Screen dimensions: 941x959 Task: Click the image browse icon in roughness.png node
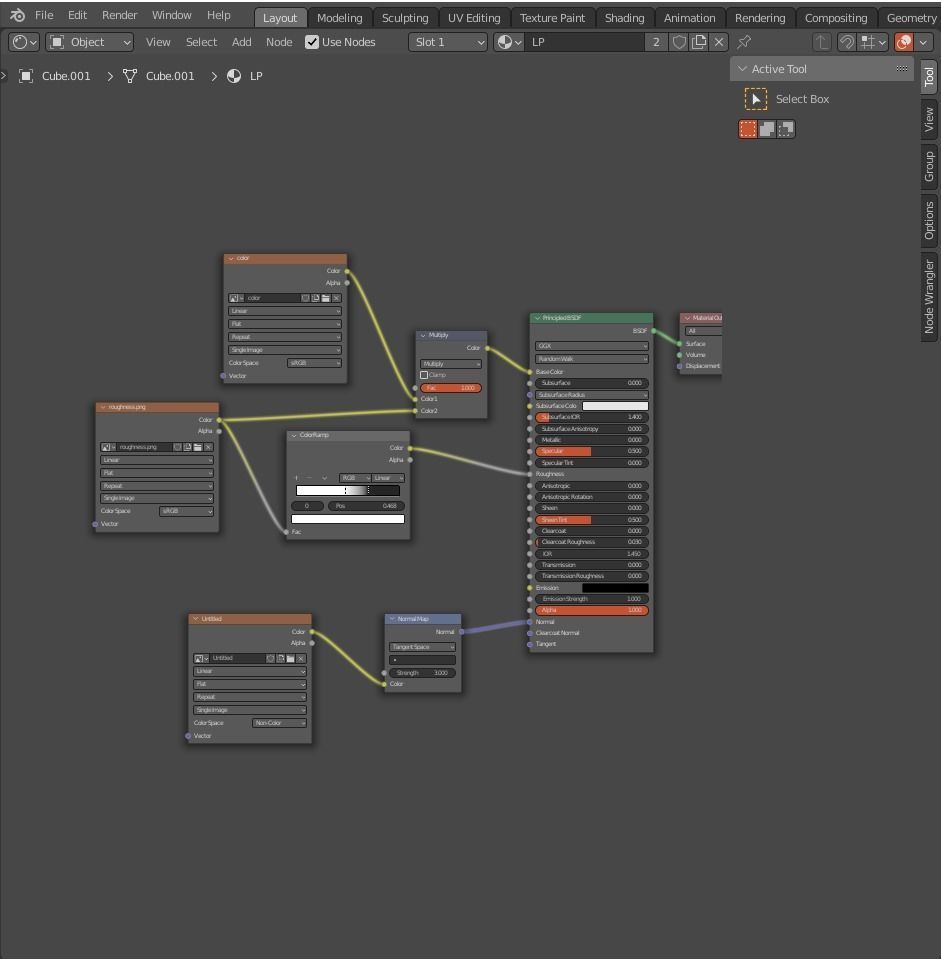pos(108,447)
